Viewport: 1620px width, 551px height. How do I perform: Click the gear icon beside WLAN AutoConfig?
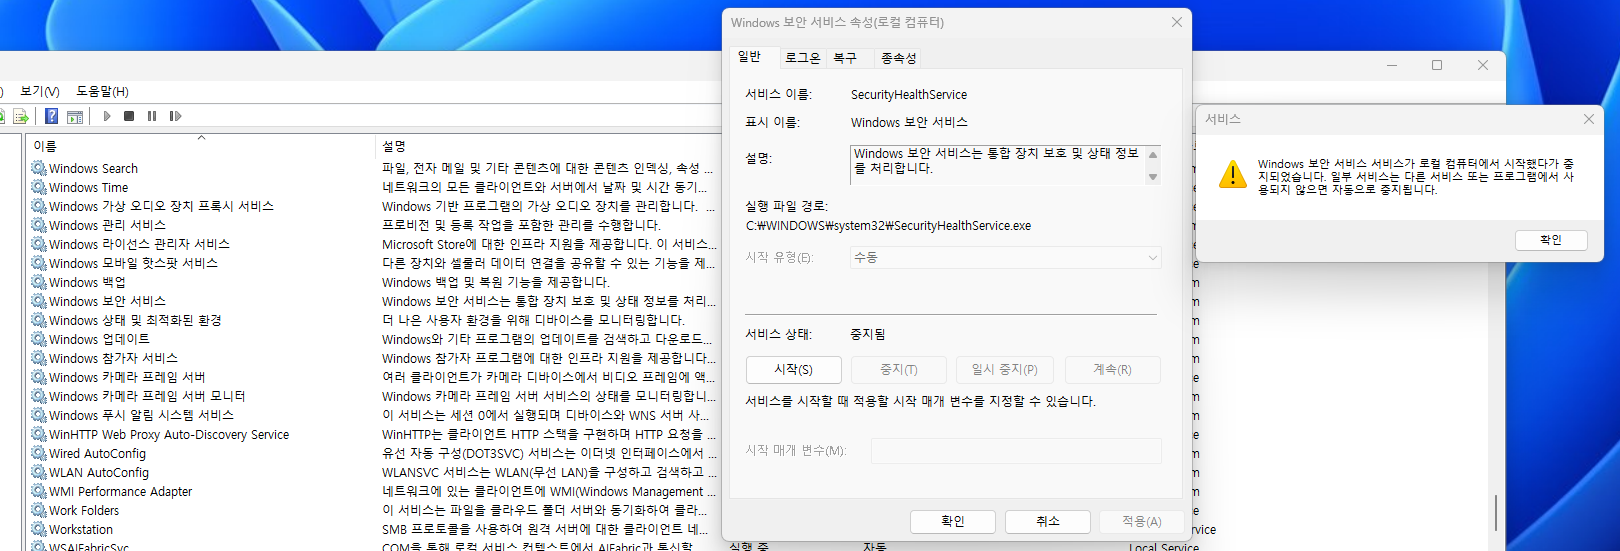point(39,472)
